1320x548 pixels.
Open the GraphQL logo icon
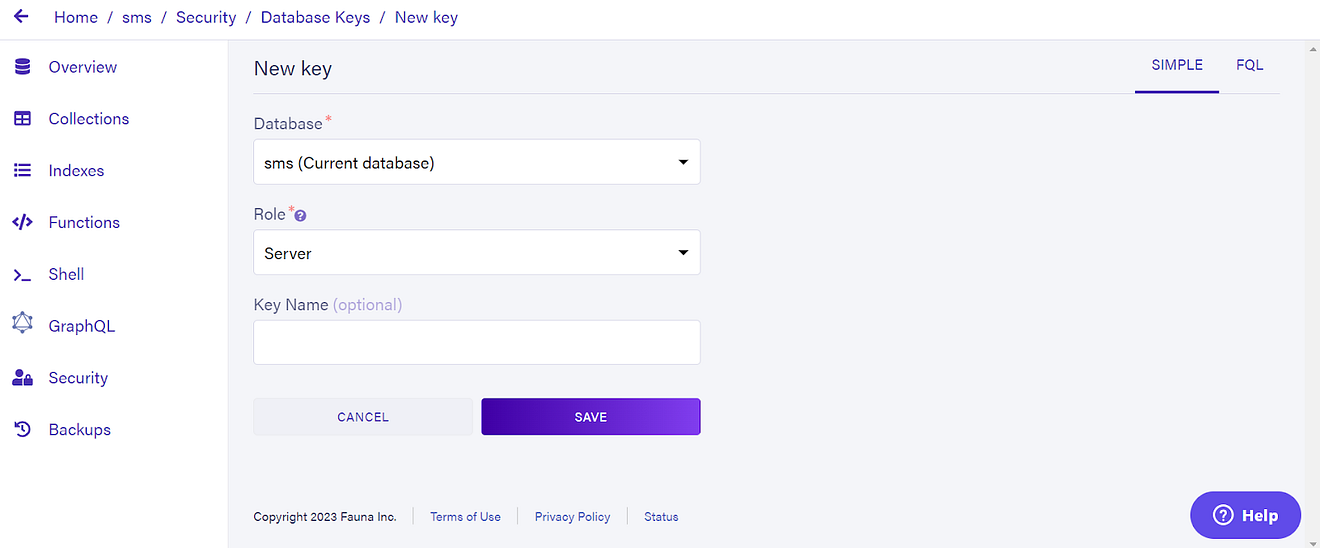[x=22, y=323]
